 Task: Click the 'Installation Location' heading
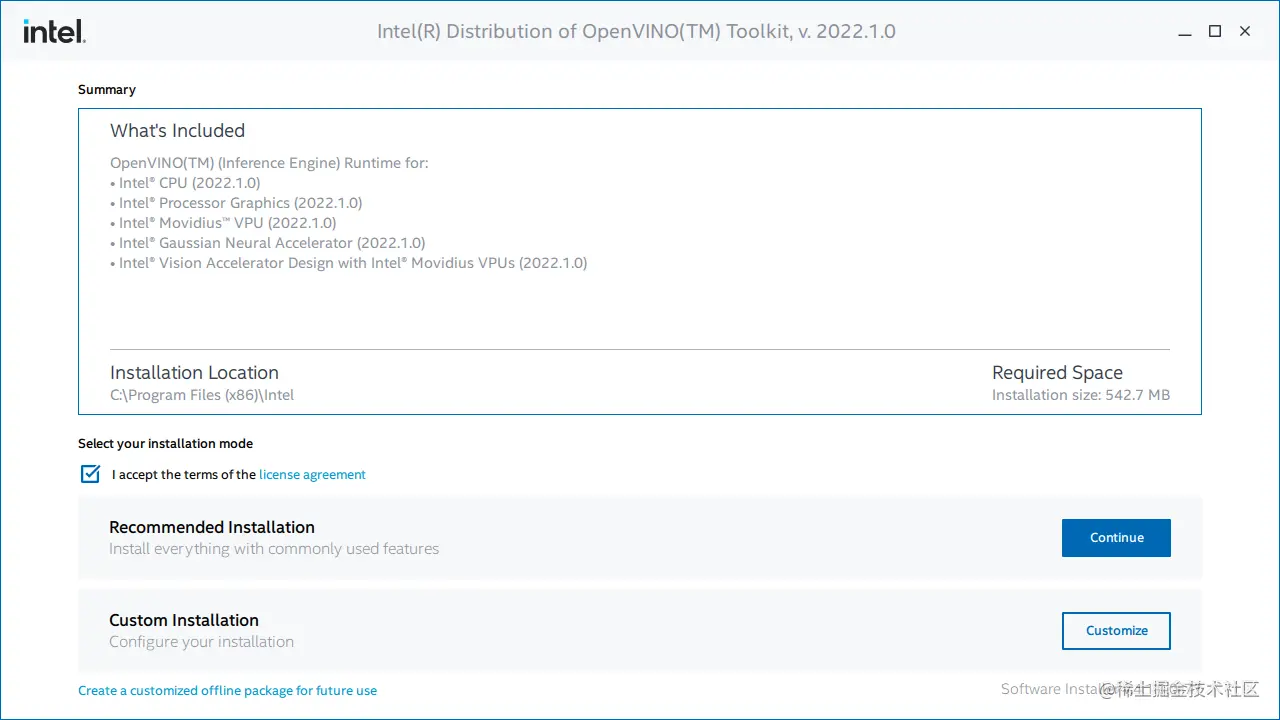[x=194, y=373]
